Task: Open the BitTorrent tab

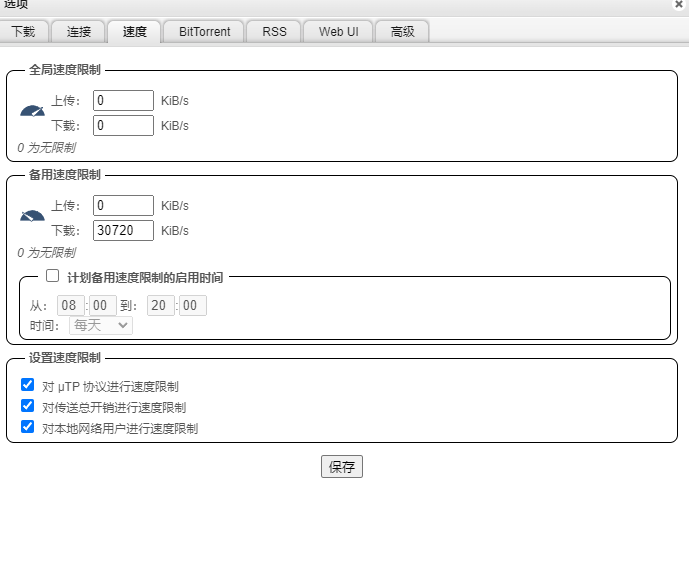Action: point(204,32)
